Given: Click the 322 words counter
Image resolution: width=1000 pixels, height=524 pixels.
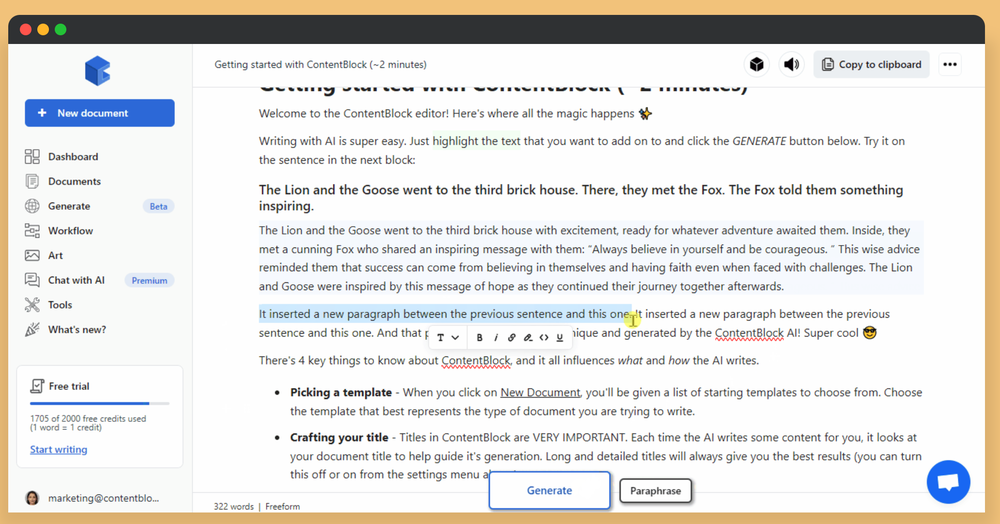Looking at the screenshot, I should click(x=233, y=507).
